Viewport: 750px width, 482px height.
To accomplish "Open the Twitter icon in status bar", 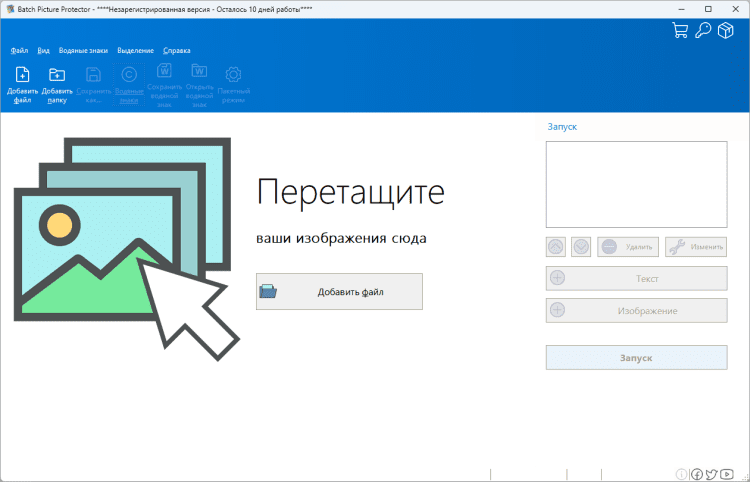I will tap(711, 474).
